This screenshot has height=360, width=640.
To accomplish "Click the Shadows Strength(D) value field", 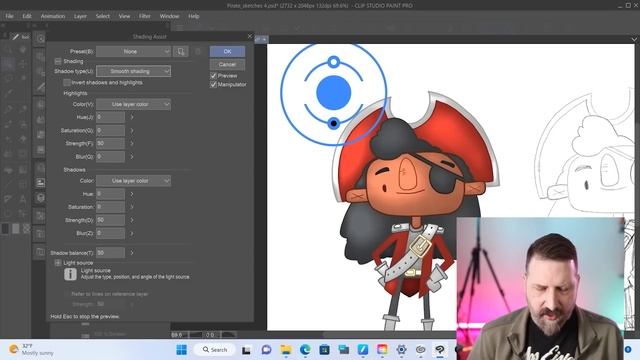I will pos(110,220).
